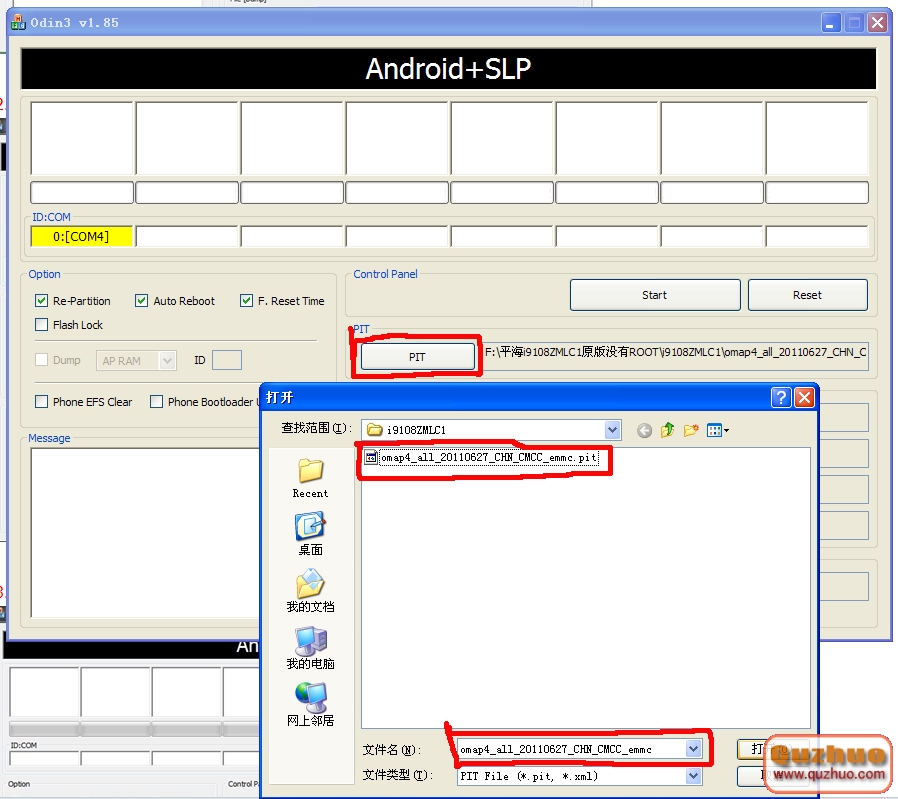
Task: Open the view menu icon in dialog
Action: tap(718, 430)
